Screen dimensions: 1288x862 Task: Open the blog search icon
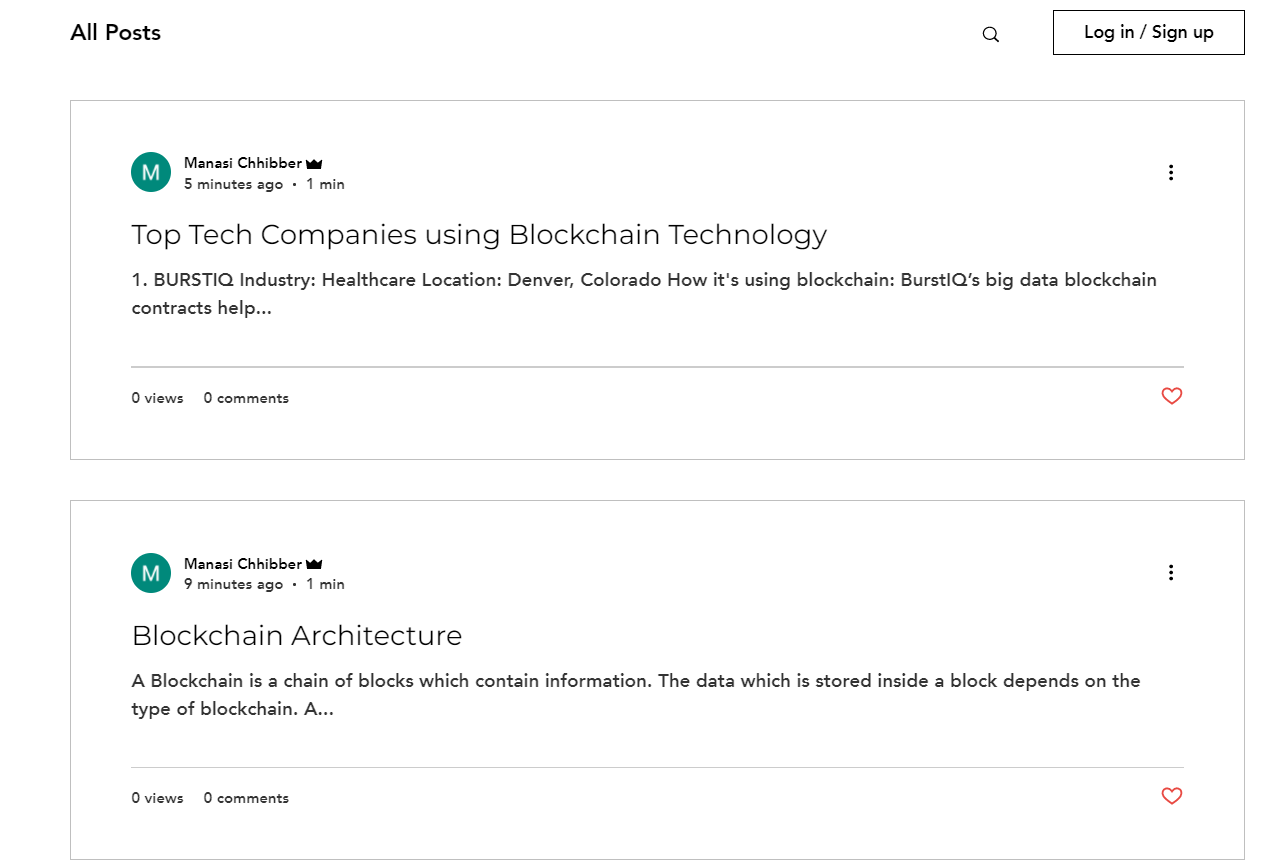990,35
